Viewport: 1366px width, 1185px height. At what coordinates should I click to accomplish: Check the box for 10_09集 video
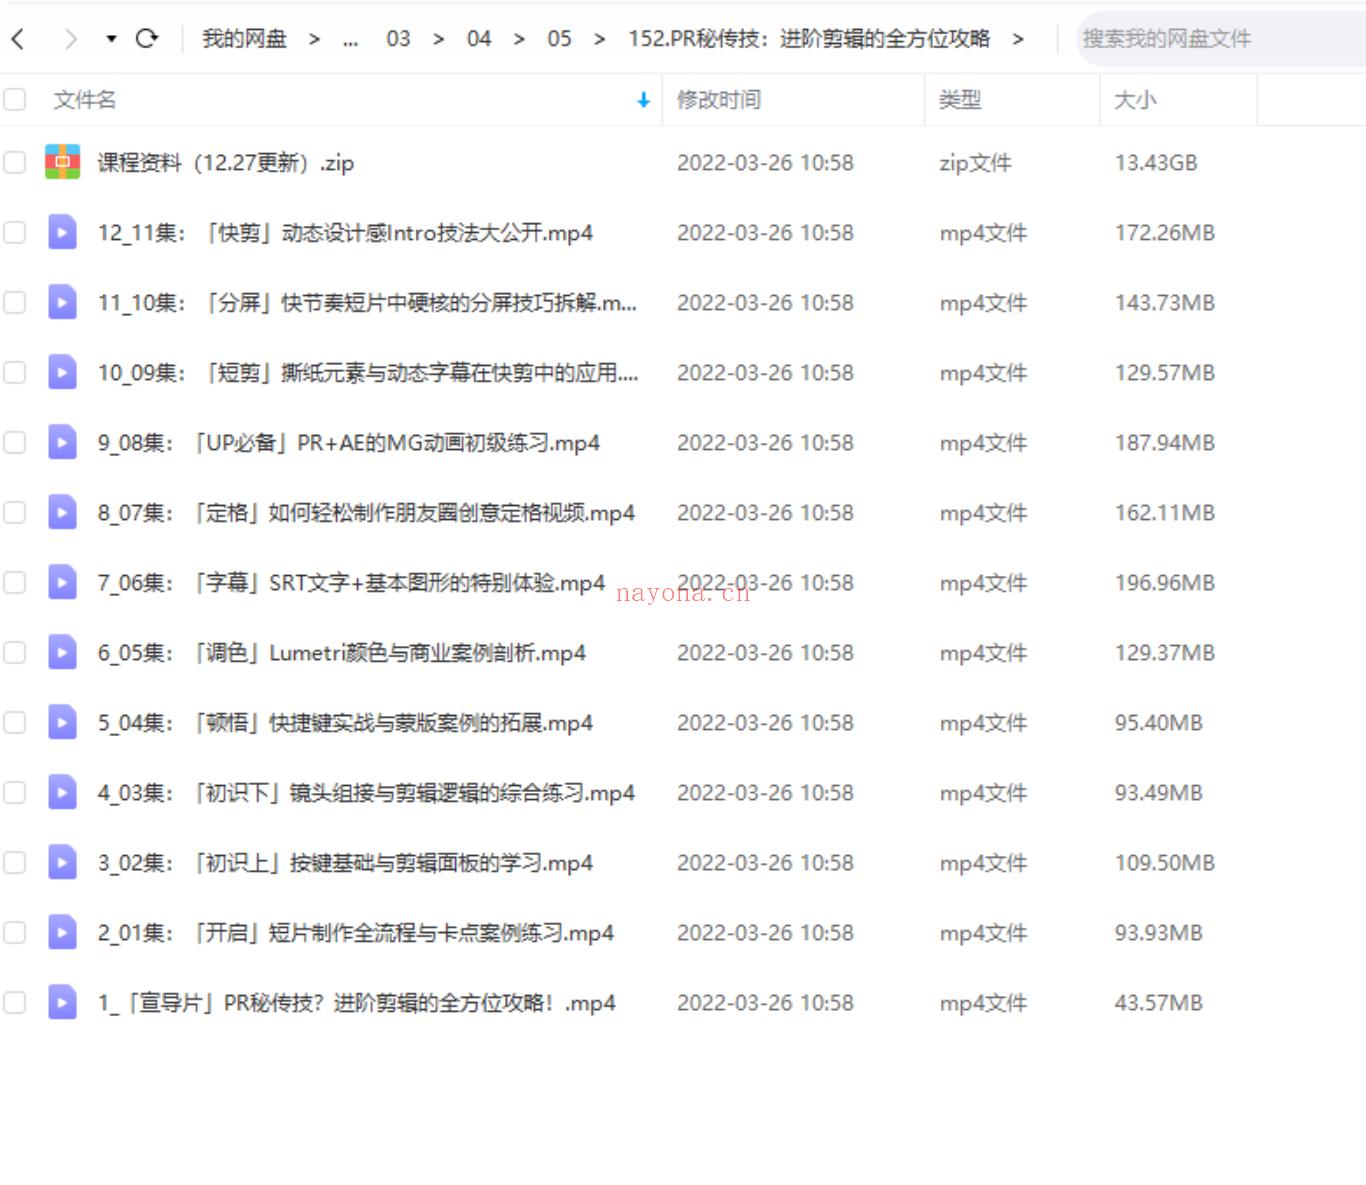click(14, 372)
